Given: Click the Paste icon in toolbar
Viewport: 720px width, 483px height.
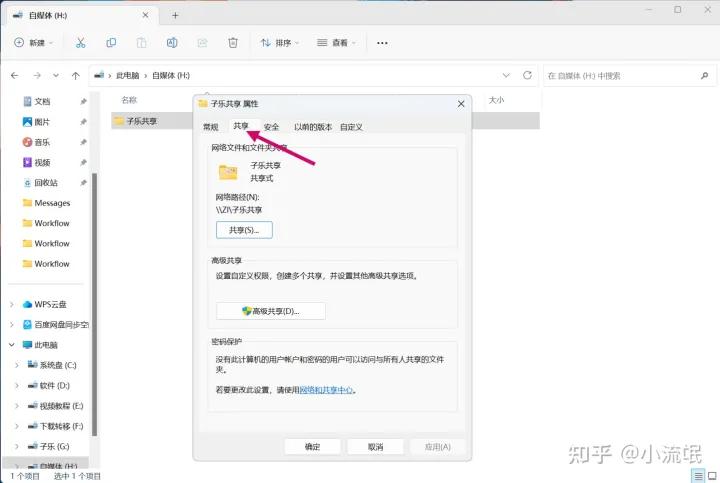Looking at the screenshot, I should 141,43.
